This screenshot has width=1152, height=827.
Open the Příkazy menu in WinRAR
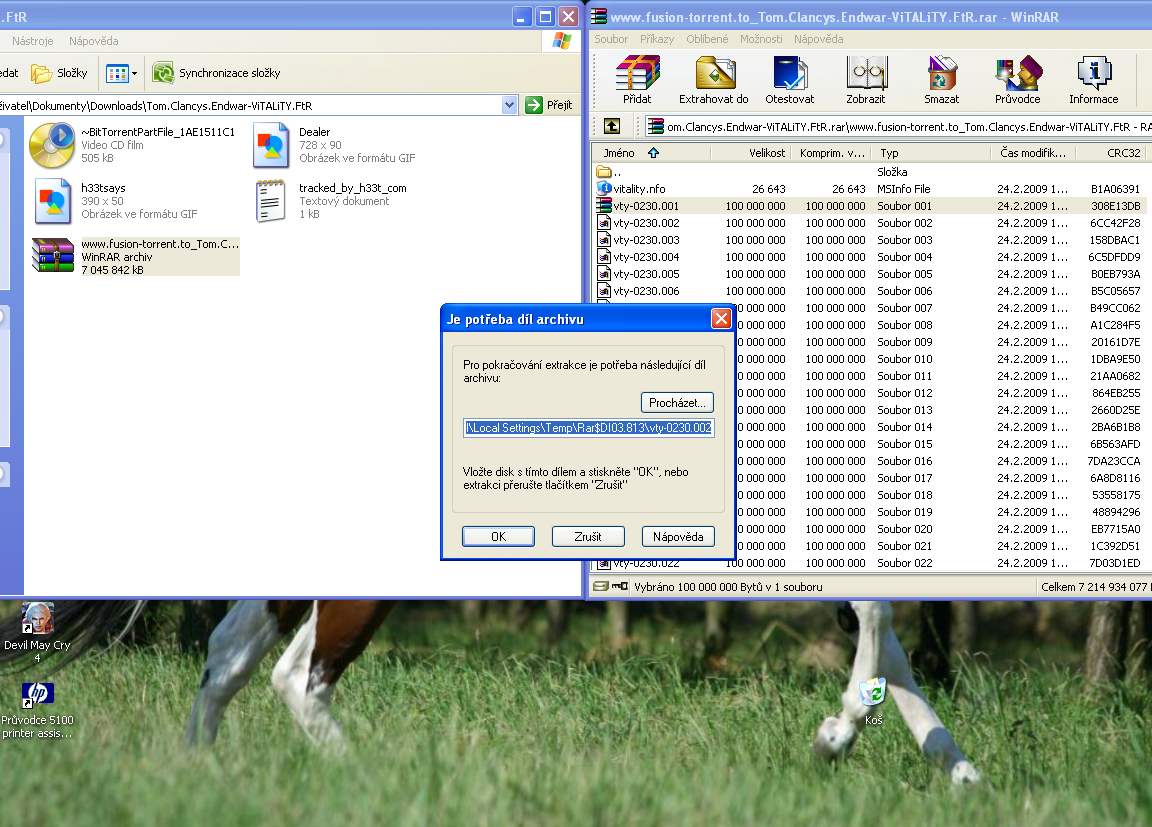click(656, 39)
